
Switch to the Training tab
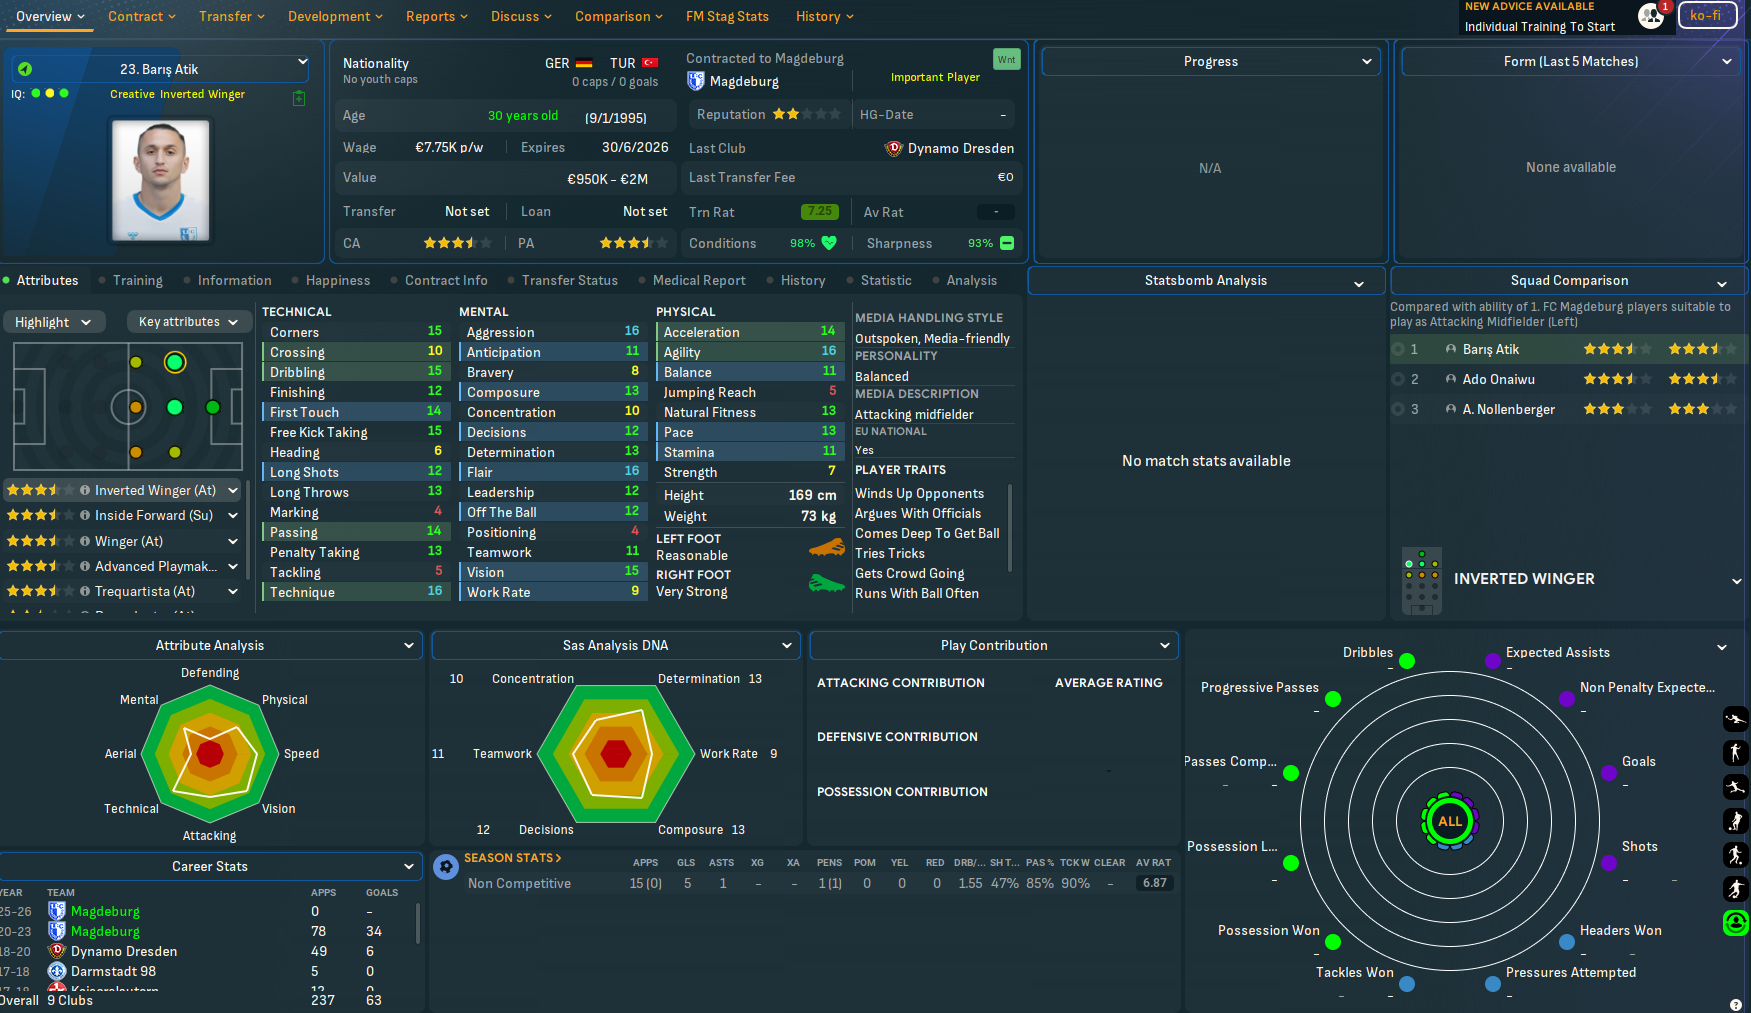point(138,281)
